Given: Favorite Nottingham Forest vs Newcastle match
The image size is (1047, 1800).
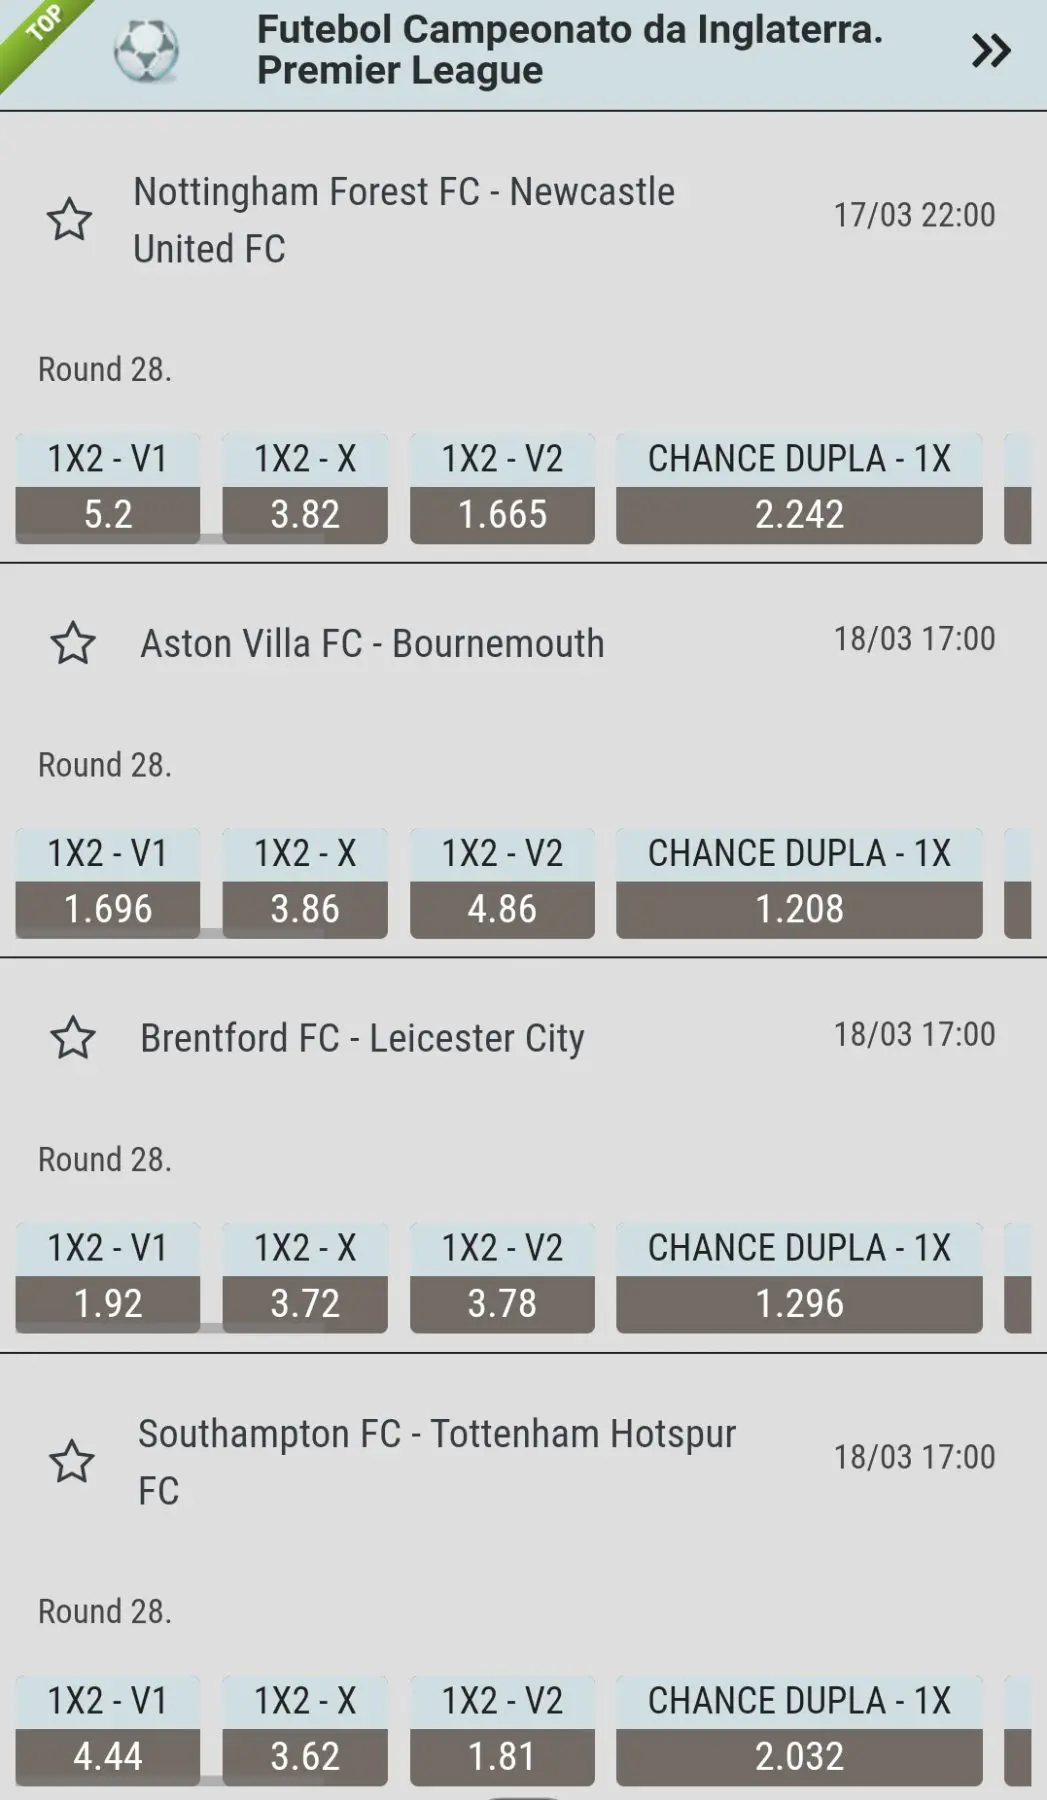Looking at the screenshot, I should coord(70,220).
